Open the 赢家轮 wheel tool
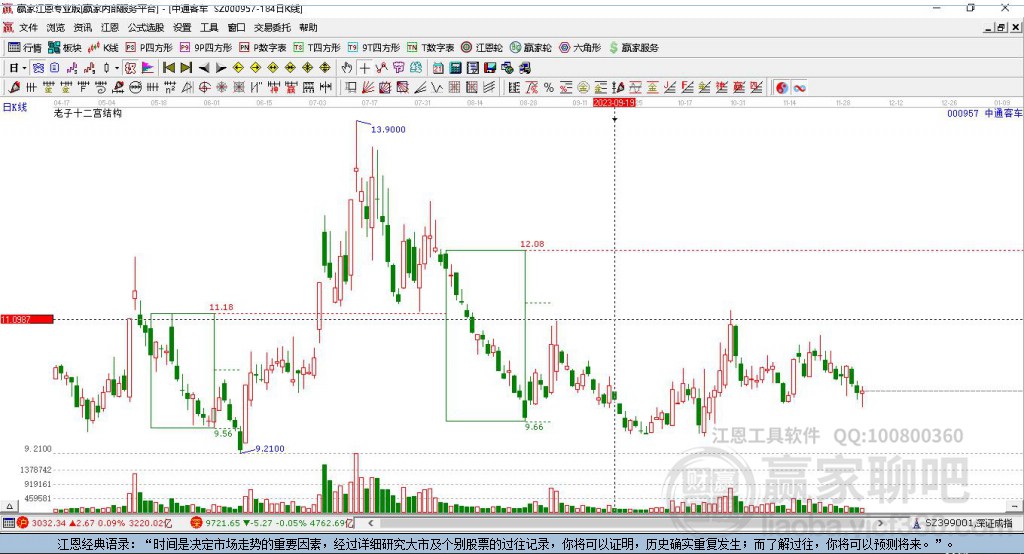 530,48
